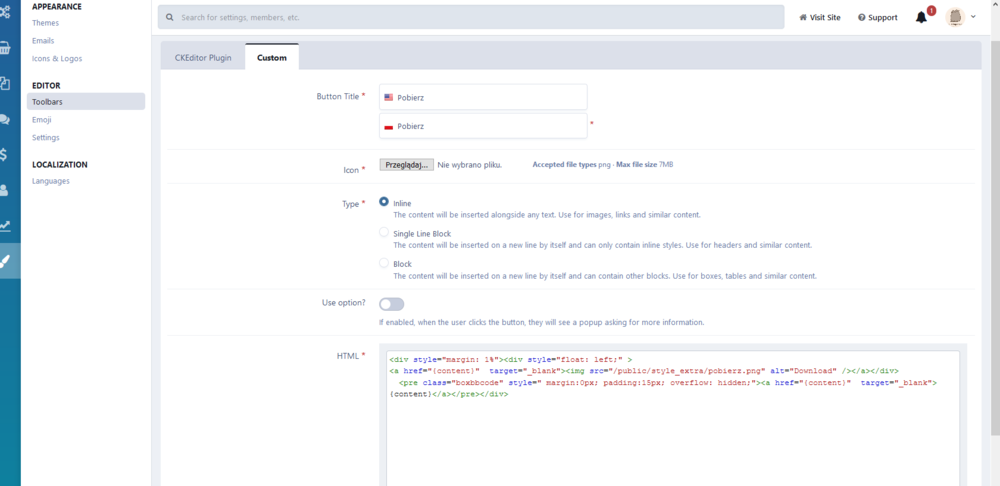The height and width of the screenshot is (486, 1000).
Task: Open the Commerce dollar sign section
Action: click(5, 154)
